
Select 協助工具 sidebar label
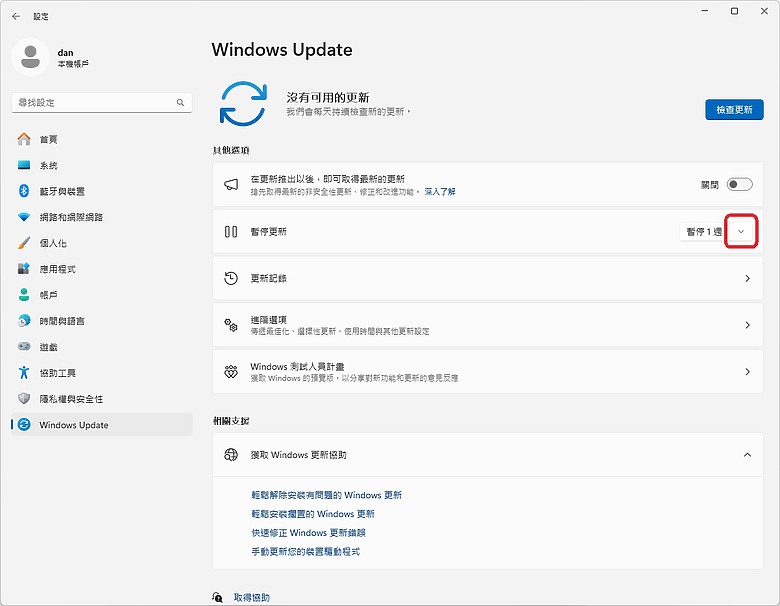tap(58, 373)
